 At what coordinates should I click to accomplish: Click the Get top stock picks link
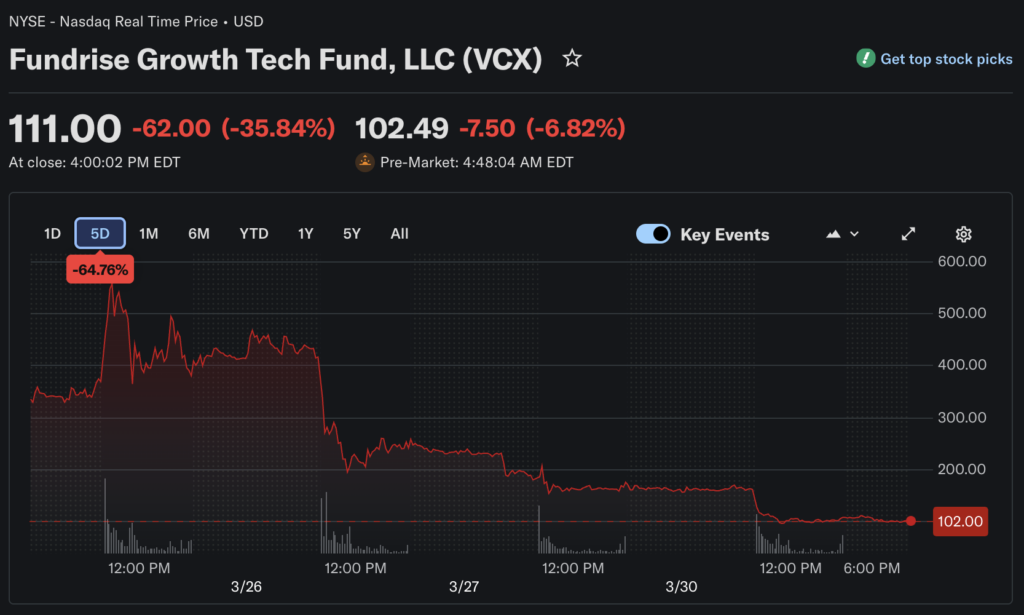(x=944, y=59)
